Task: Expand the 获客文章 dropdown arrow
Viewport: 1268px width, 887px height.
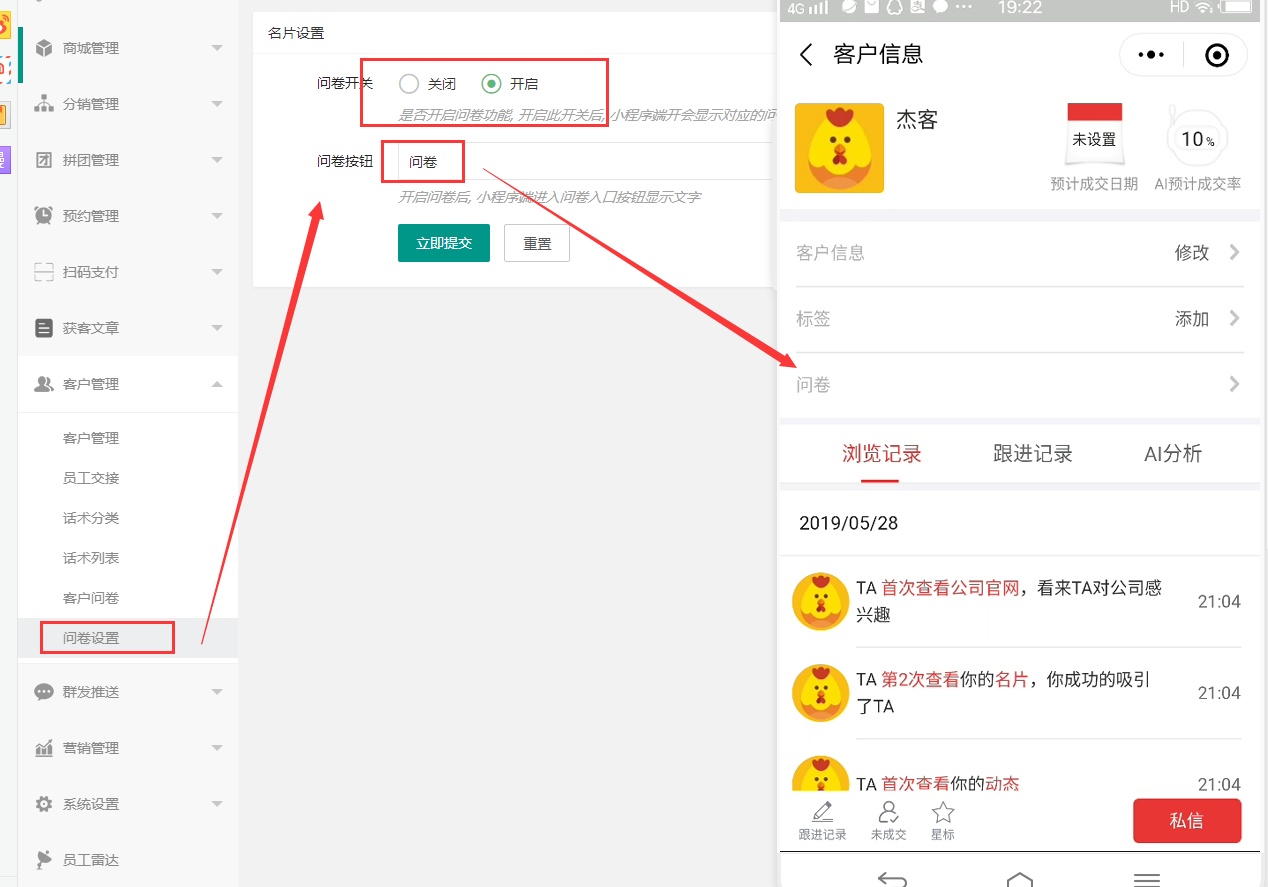Action: click(217, 328)
